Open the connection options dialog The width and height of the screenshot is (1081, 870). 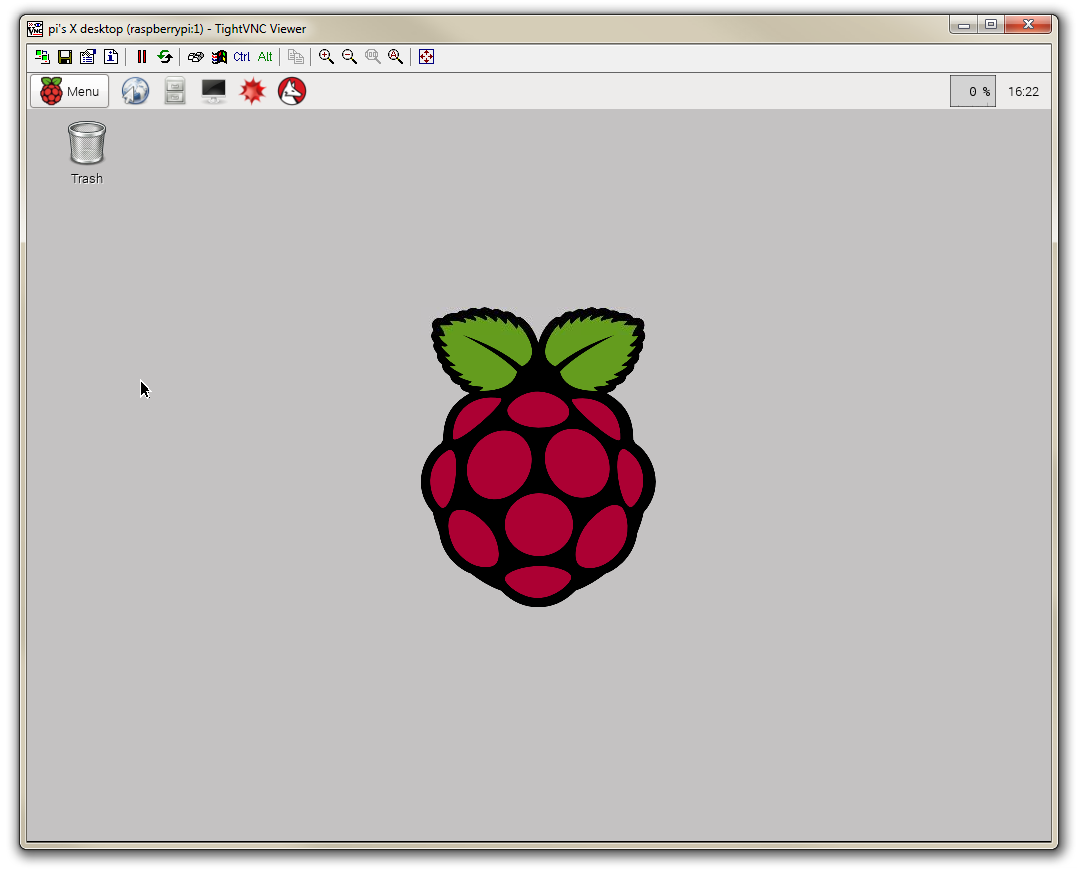pyautogui.click(x=88, y=57)
